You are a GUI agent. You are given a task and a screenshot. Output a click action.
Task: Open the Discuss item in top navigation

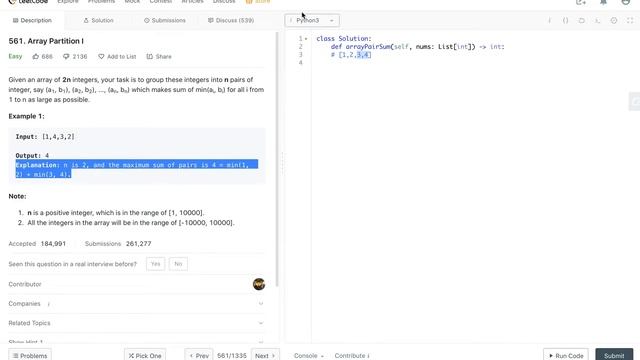(x=224, y=2)
